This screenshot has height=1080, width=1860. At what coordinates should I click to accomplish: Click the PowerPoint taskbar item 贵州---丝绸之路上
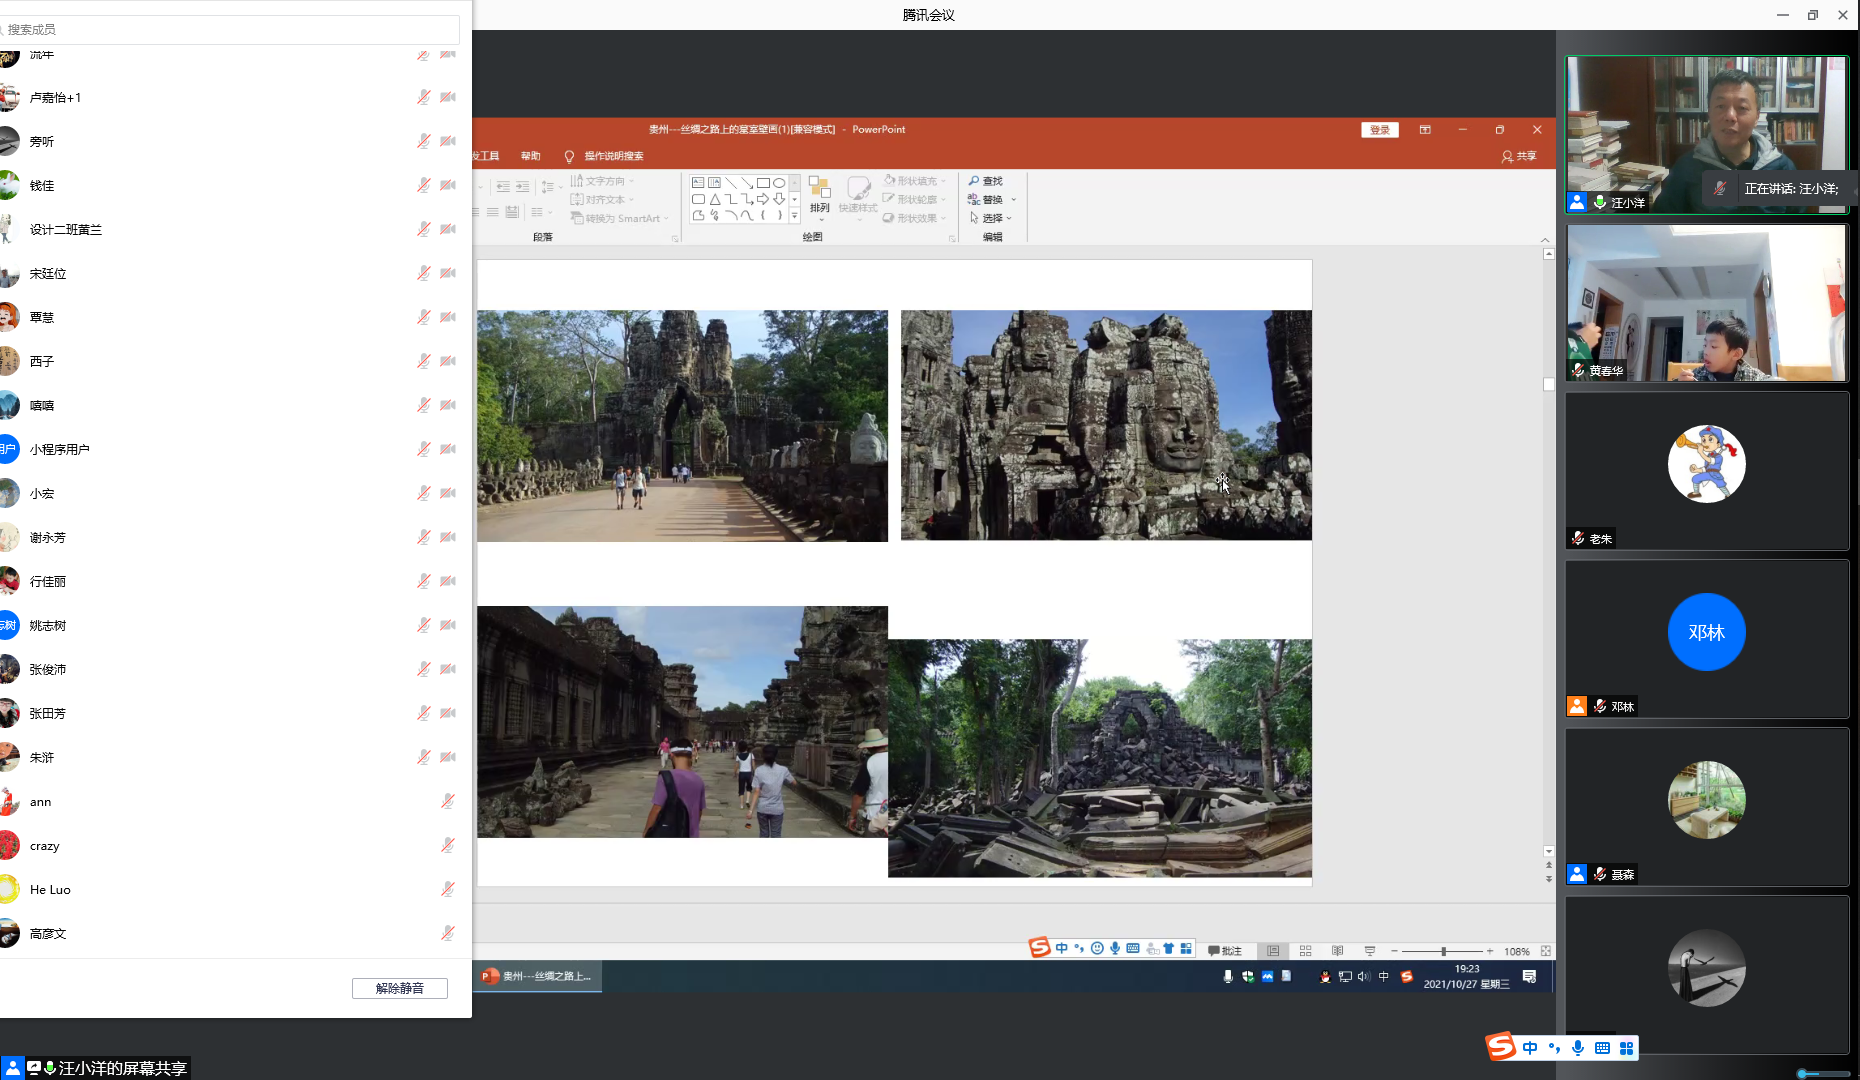click(x=538, y=976)
